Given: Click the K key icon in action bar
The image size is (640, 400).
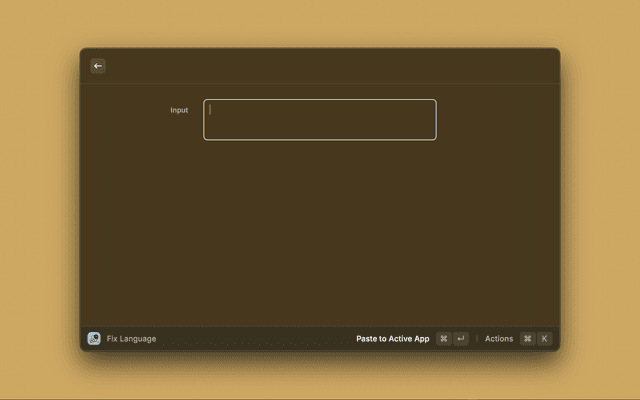Looking at the screenshot, I should tap(544, 339).
